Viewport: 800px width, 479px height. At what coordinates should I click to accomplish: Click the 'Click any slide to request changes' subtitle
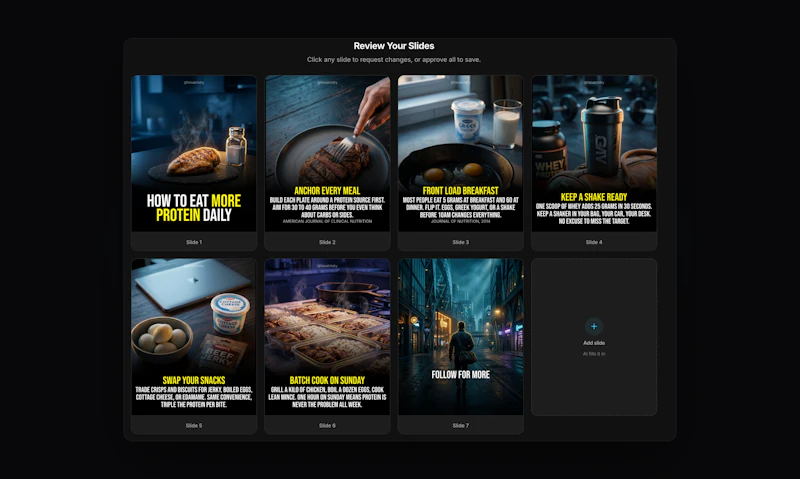(x=394, y=60)
